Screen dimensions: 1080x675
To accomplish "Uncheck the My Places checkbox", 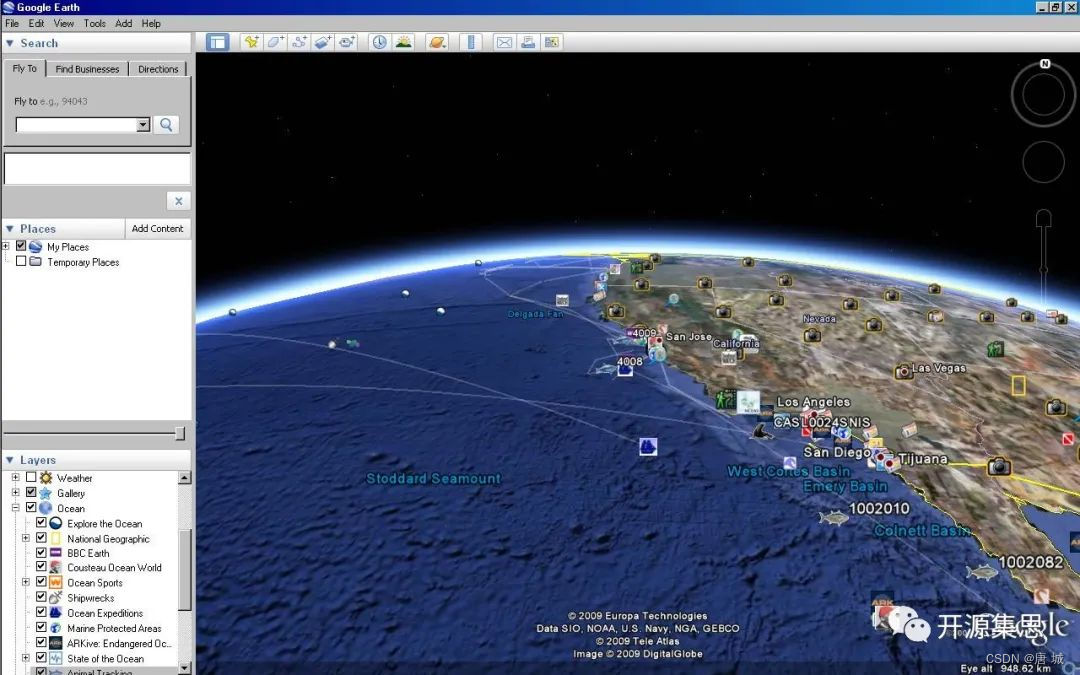I will (21, 246).
